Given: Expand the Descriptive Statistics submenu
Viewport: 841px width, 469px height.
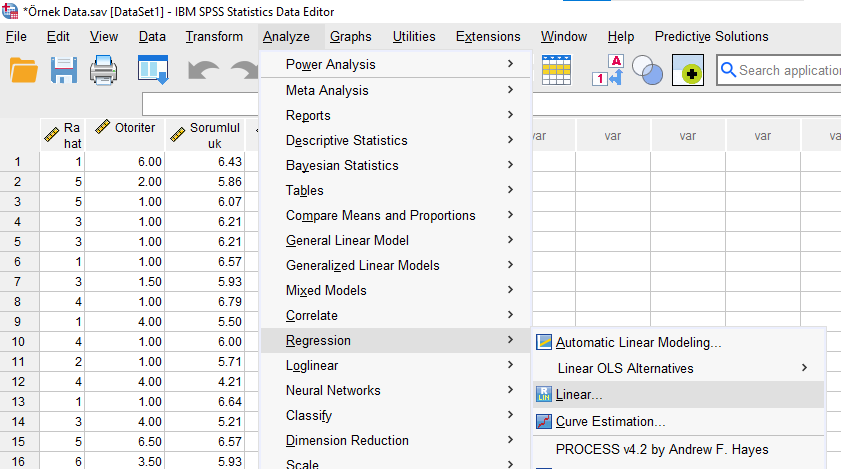Looking at the screenshot, I should [346, 140].
